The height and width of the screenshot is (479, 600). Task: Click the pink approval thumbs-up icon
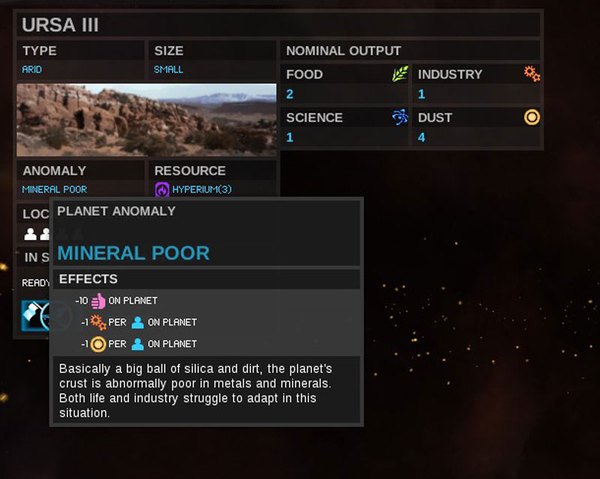[98, 300]
